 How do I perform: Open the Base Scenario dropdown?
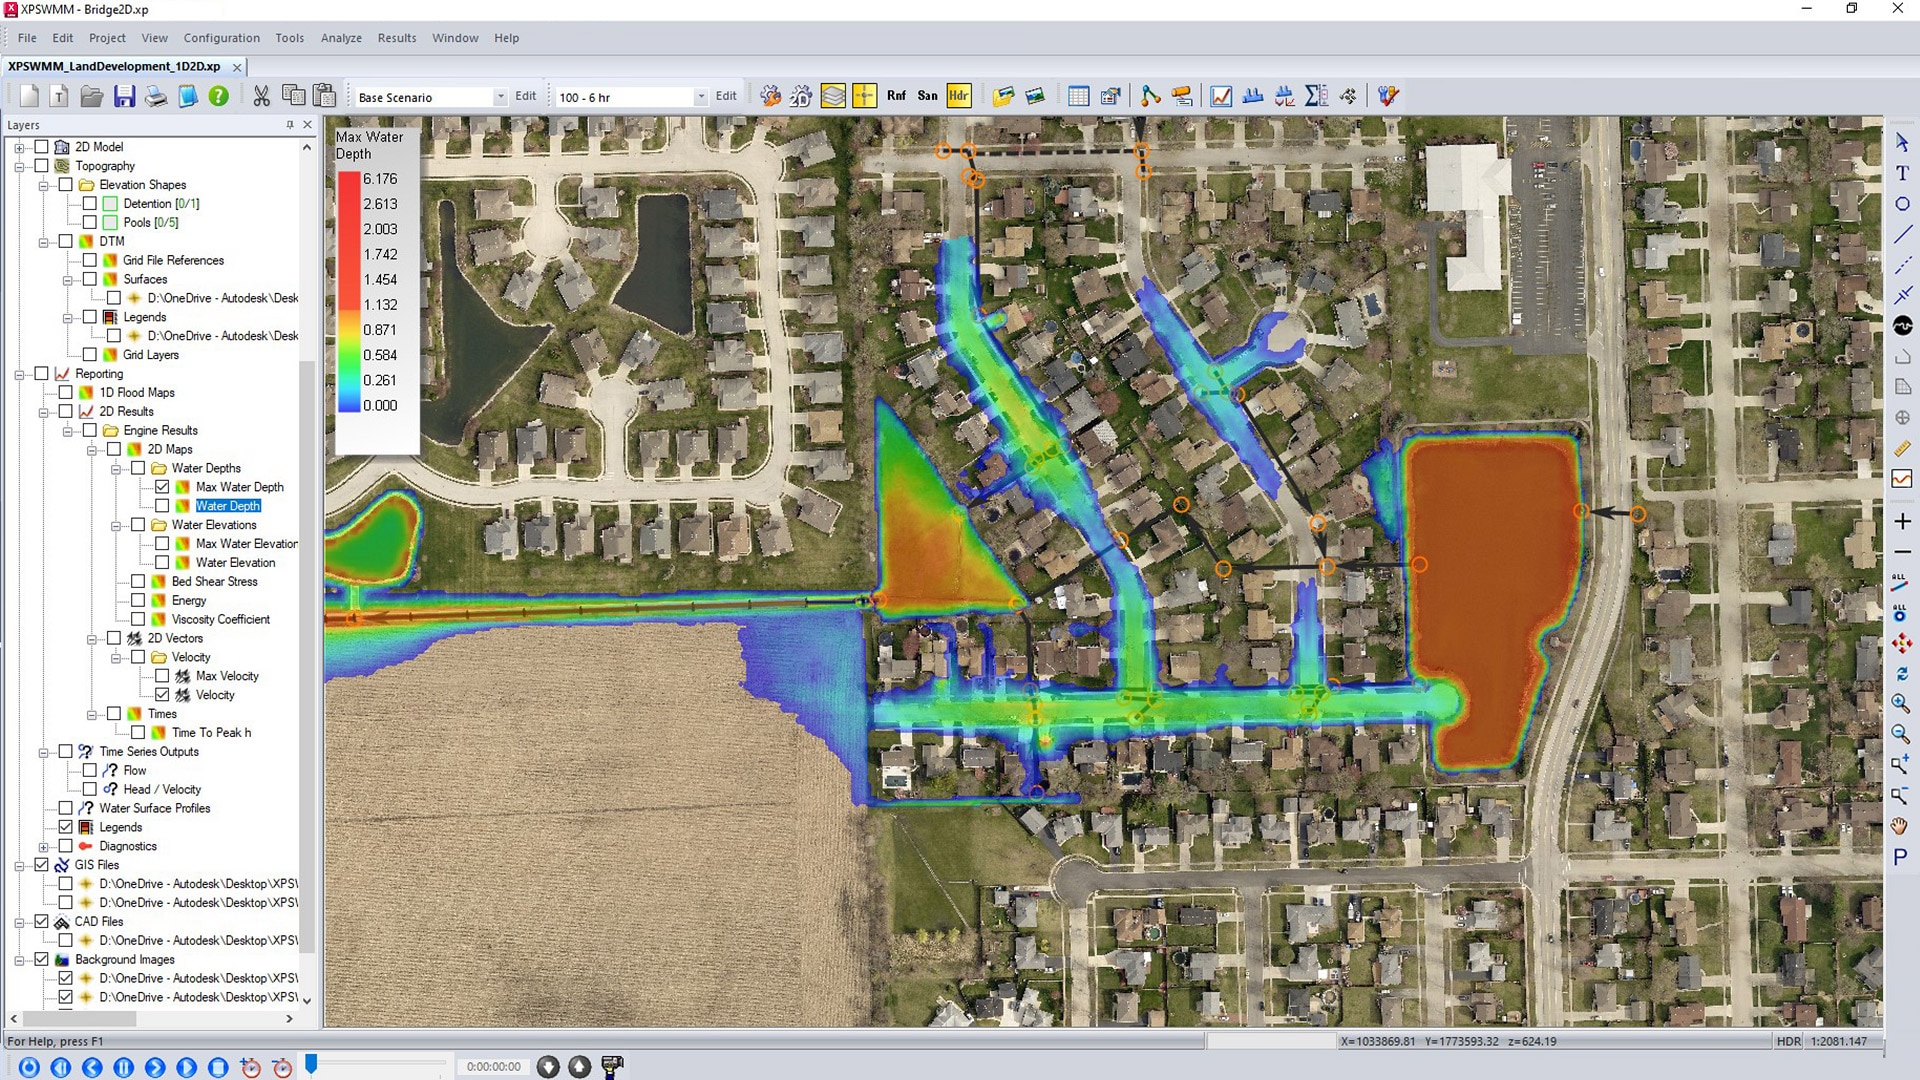(x=500, y=97)
